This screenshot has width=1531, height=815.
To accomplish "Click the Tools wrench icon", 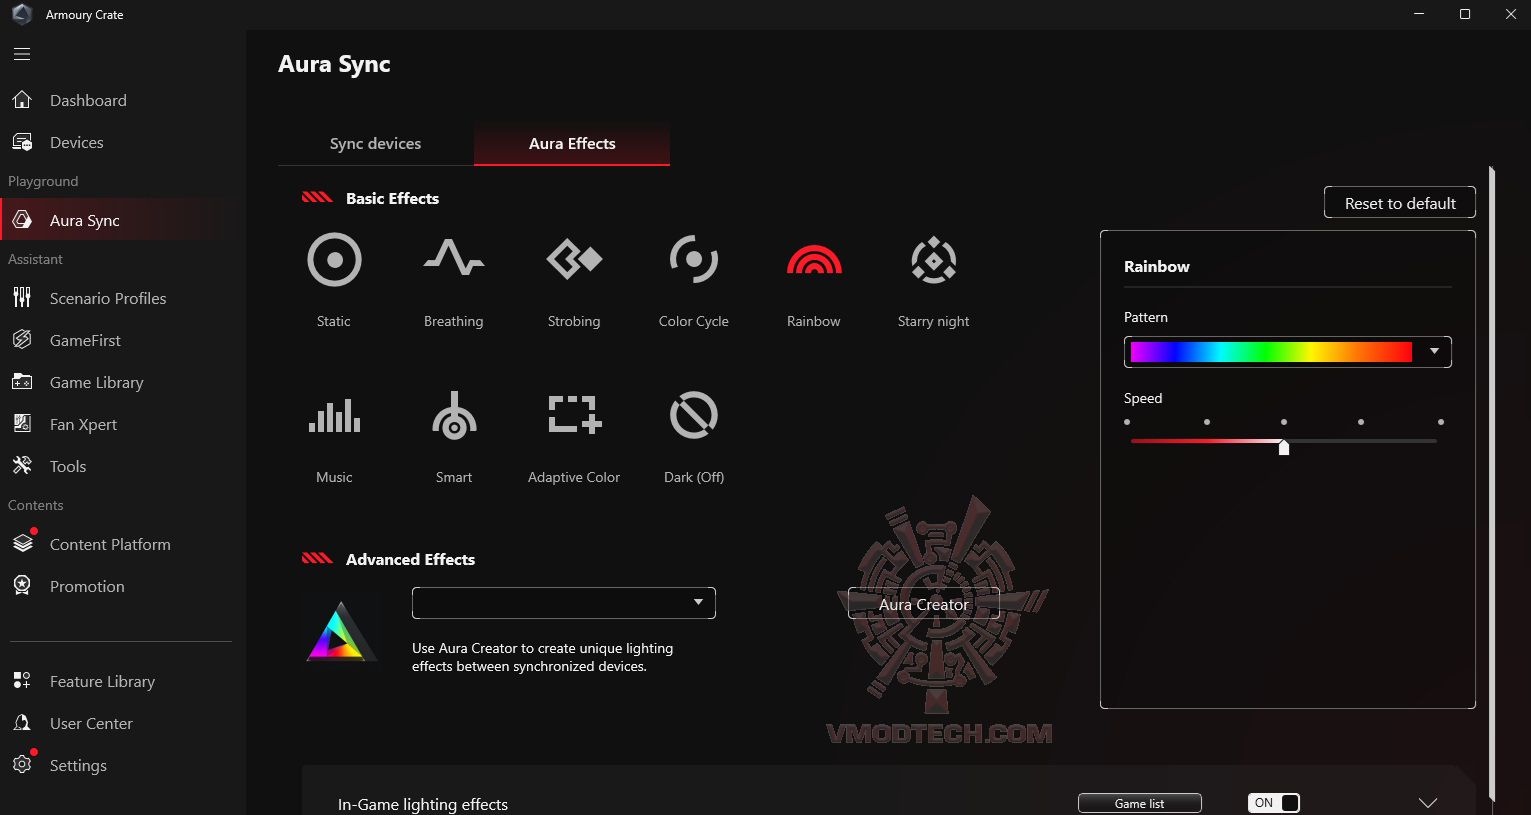I will point(22,466).
